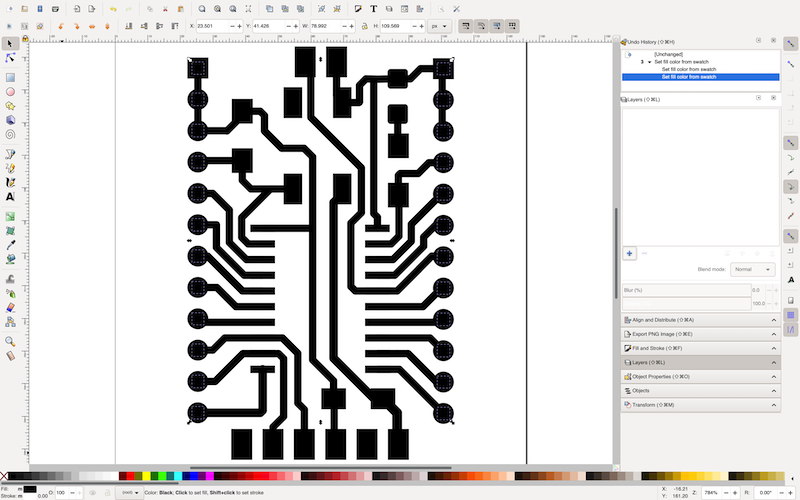The height and width of the screenshot is (500, 800).
Task: Select the Ellipse tool
Action: (10, 92)
